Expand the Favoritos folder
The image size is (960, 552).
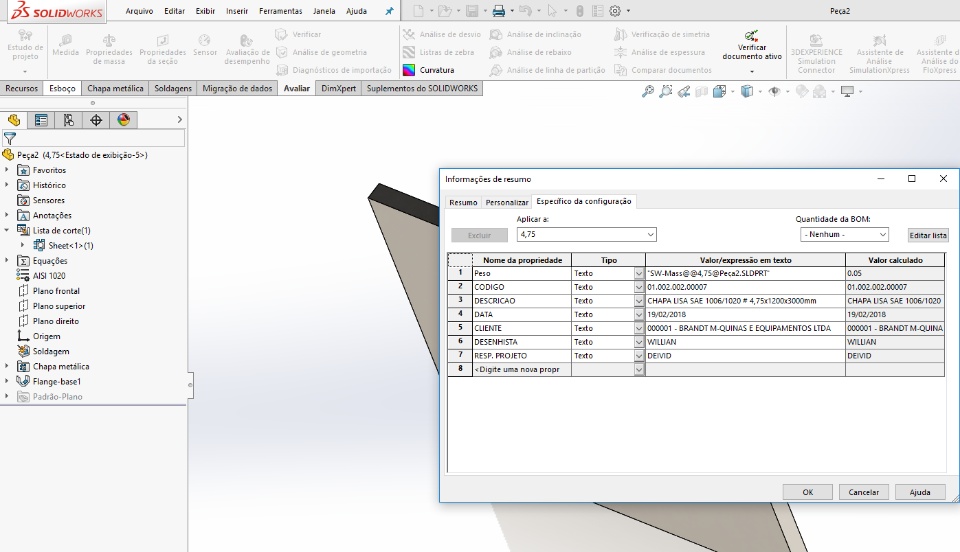(7, 170)
